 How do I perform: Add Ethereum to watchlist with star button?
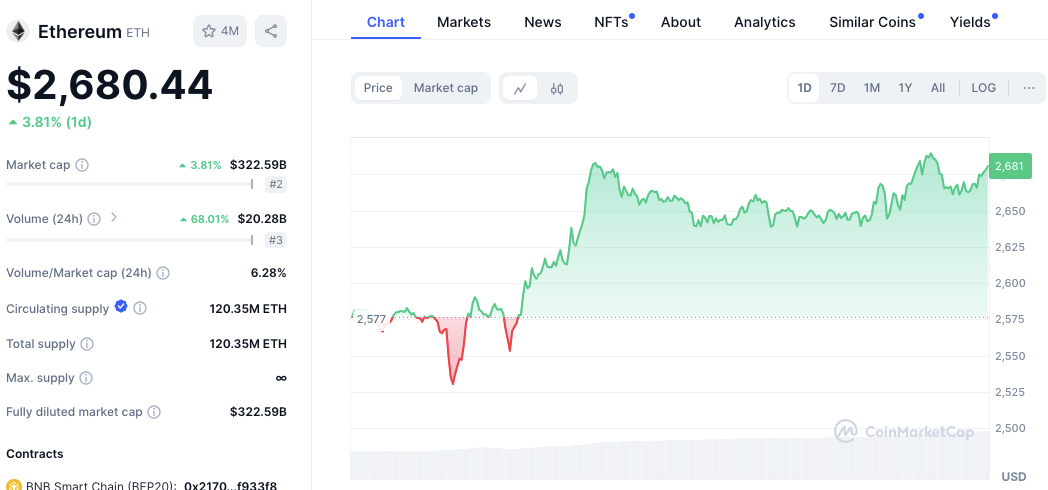click(x=221, y=31)
